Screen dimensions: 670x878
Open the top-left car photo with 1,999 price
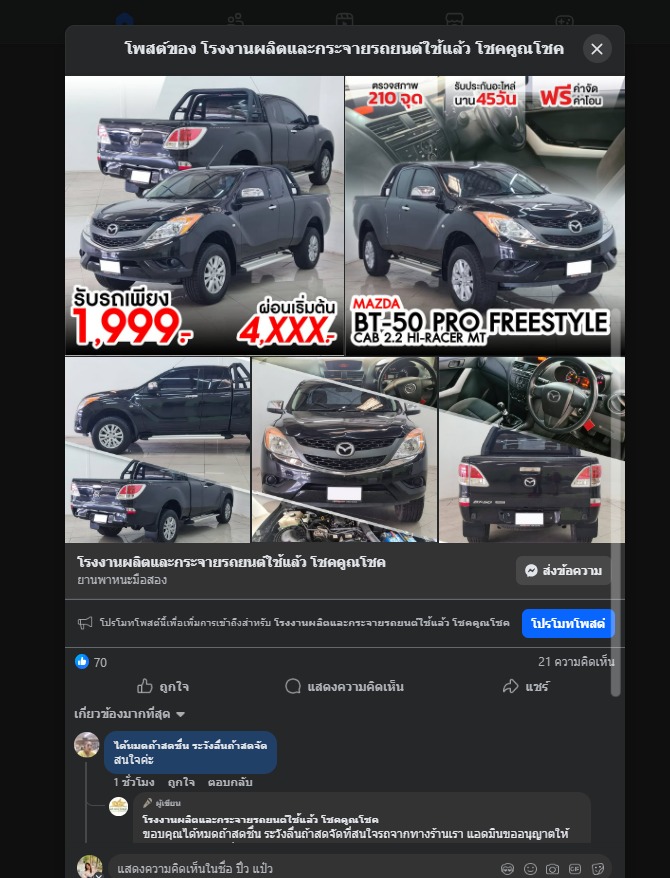(x=204, y=216)
